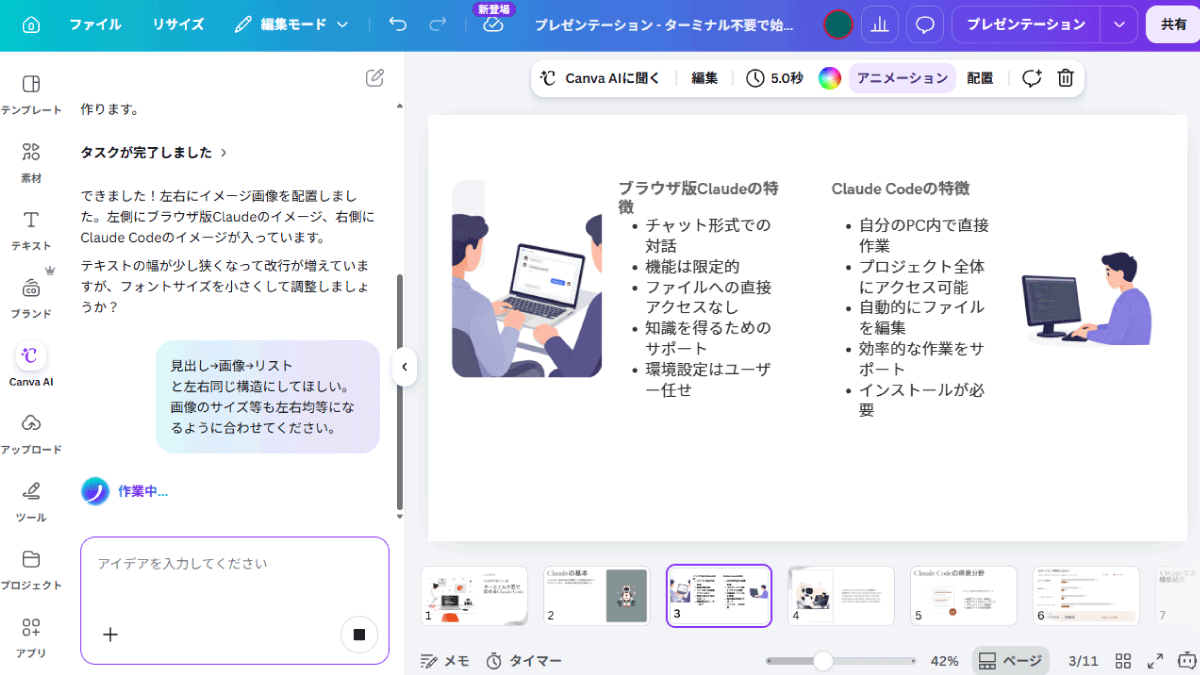The image size is (1200, 675).
Task: Click the アイデアを入力してください input field
Action: point(234,564)
